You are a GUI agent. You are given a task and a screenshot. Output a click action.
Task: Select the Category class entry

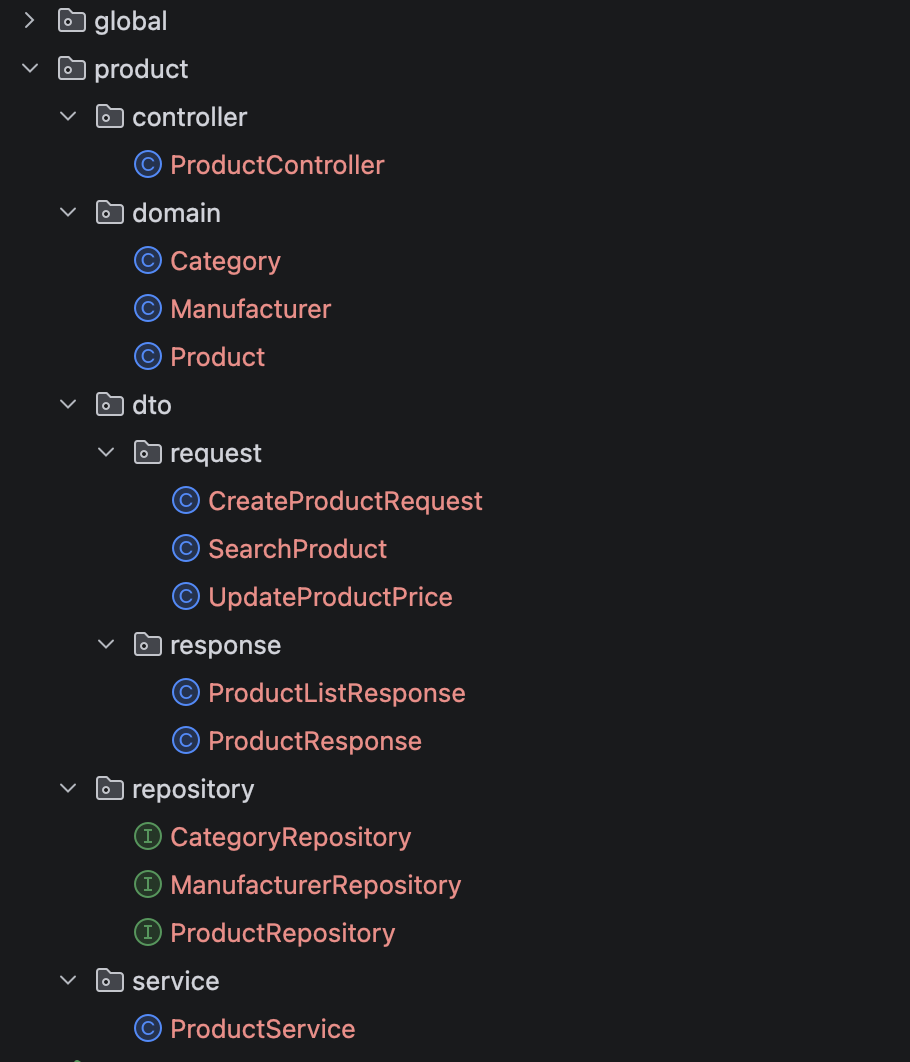pos(225,261)
